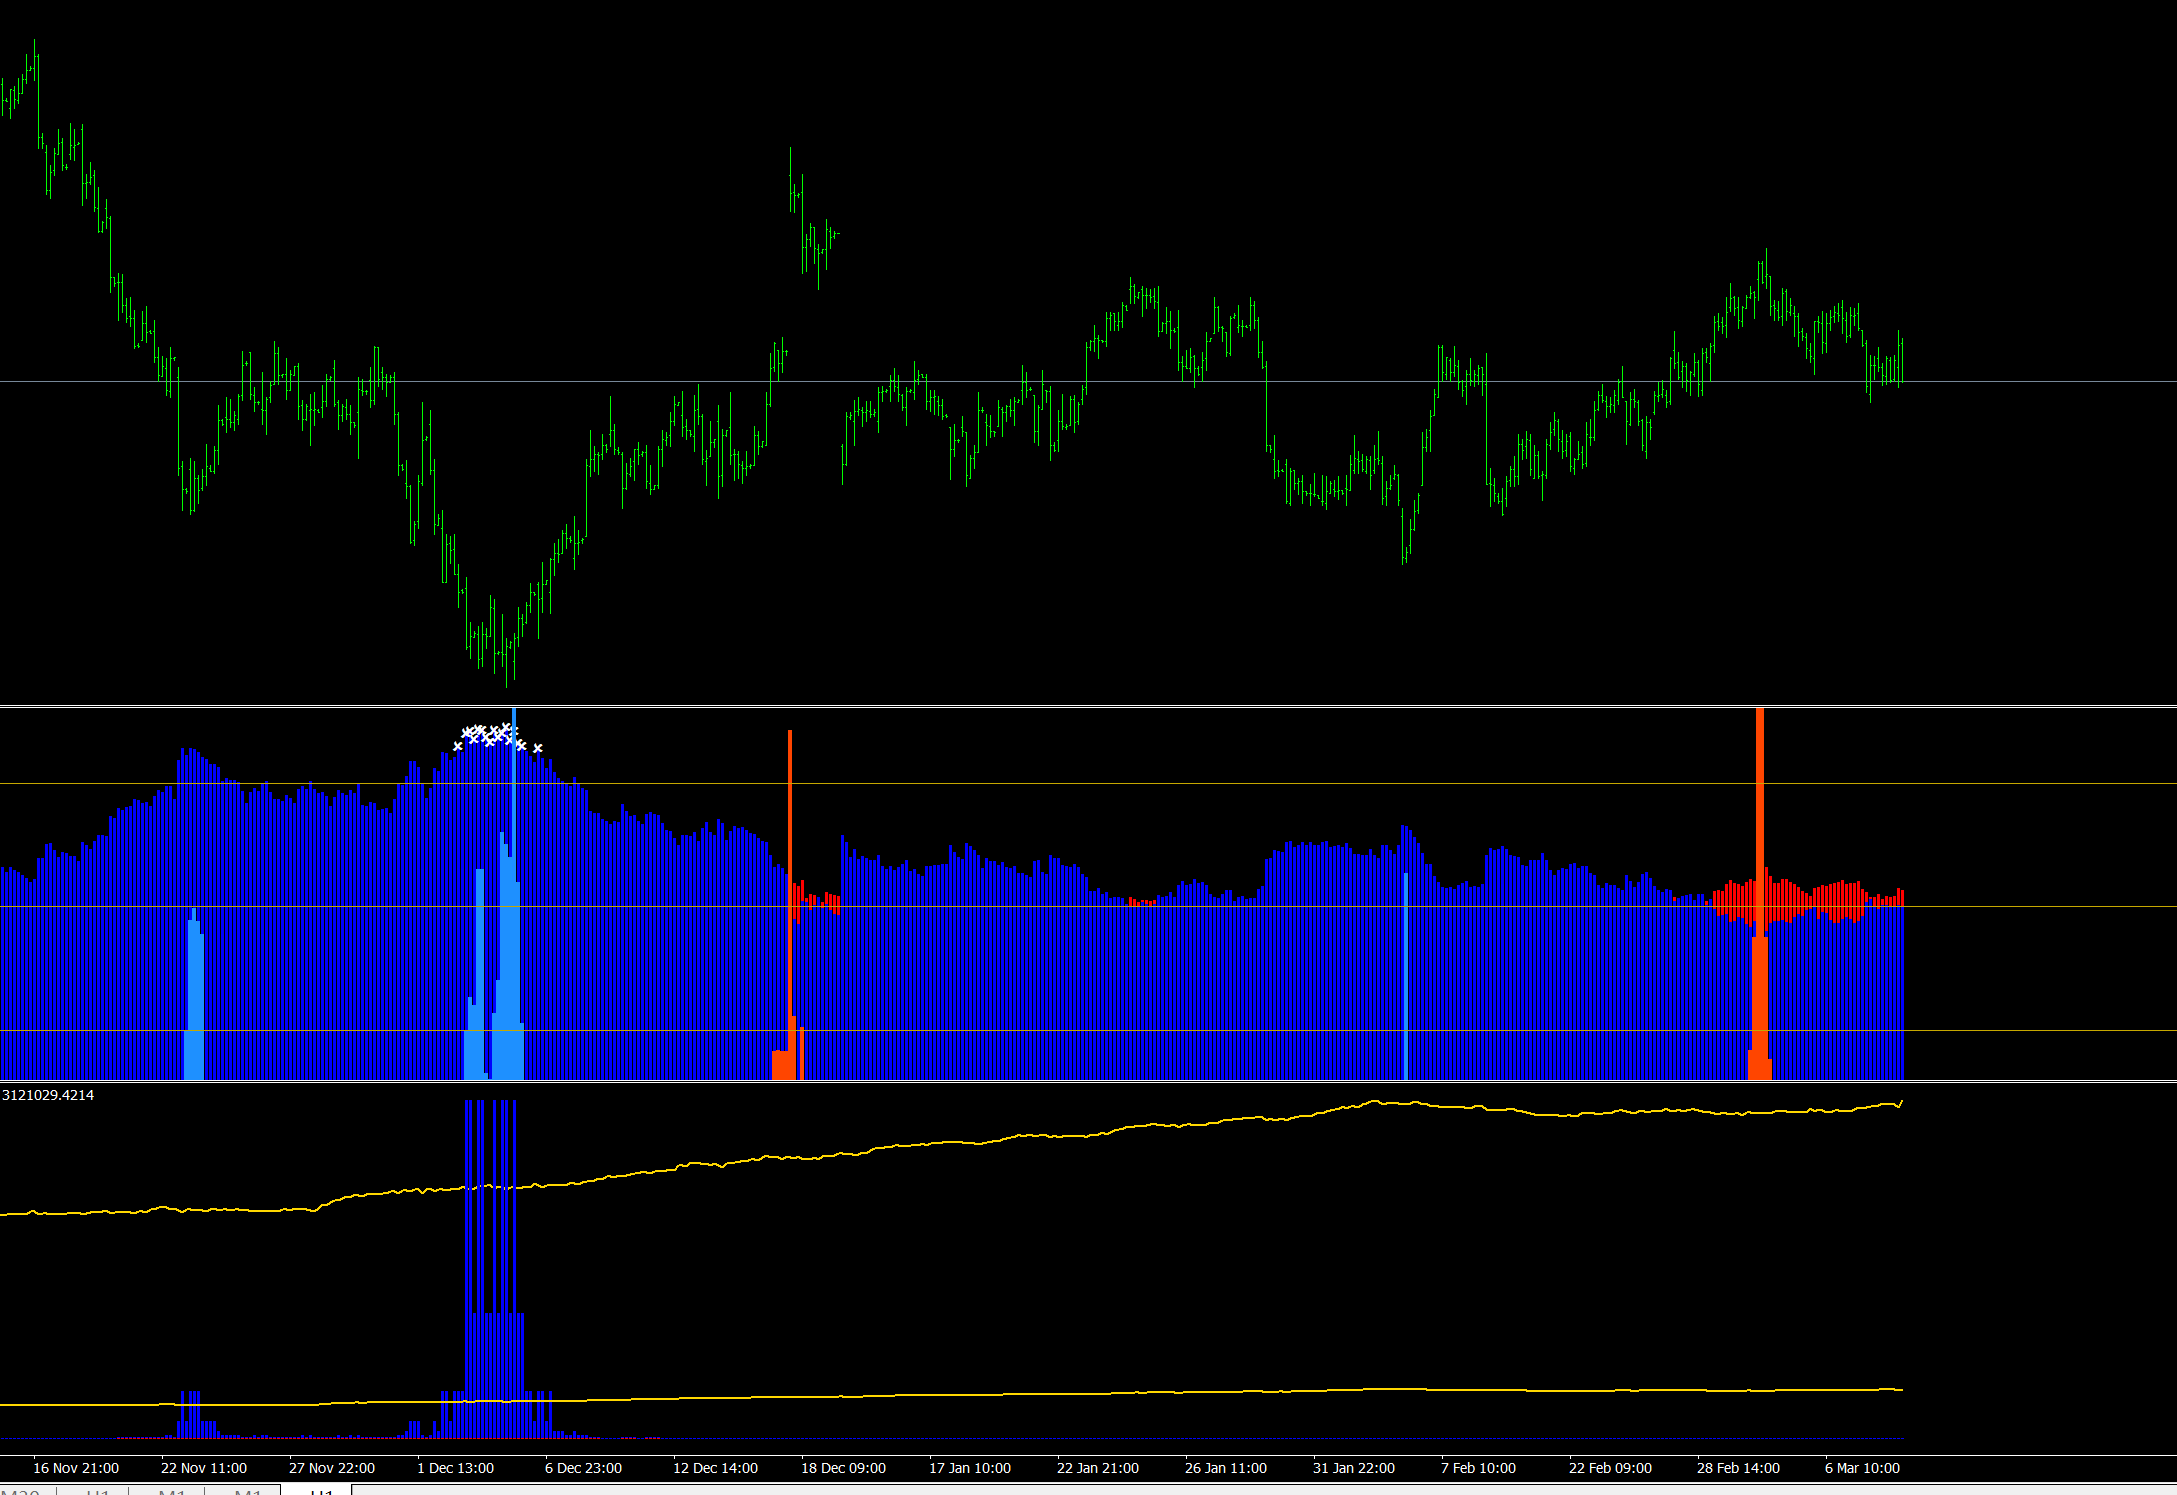Click the 12 Dec 14:00 time label
This screenshot has height=1495, width=2177.
tap(716, 1468)
